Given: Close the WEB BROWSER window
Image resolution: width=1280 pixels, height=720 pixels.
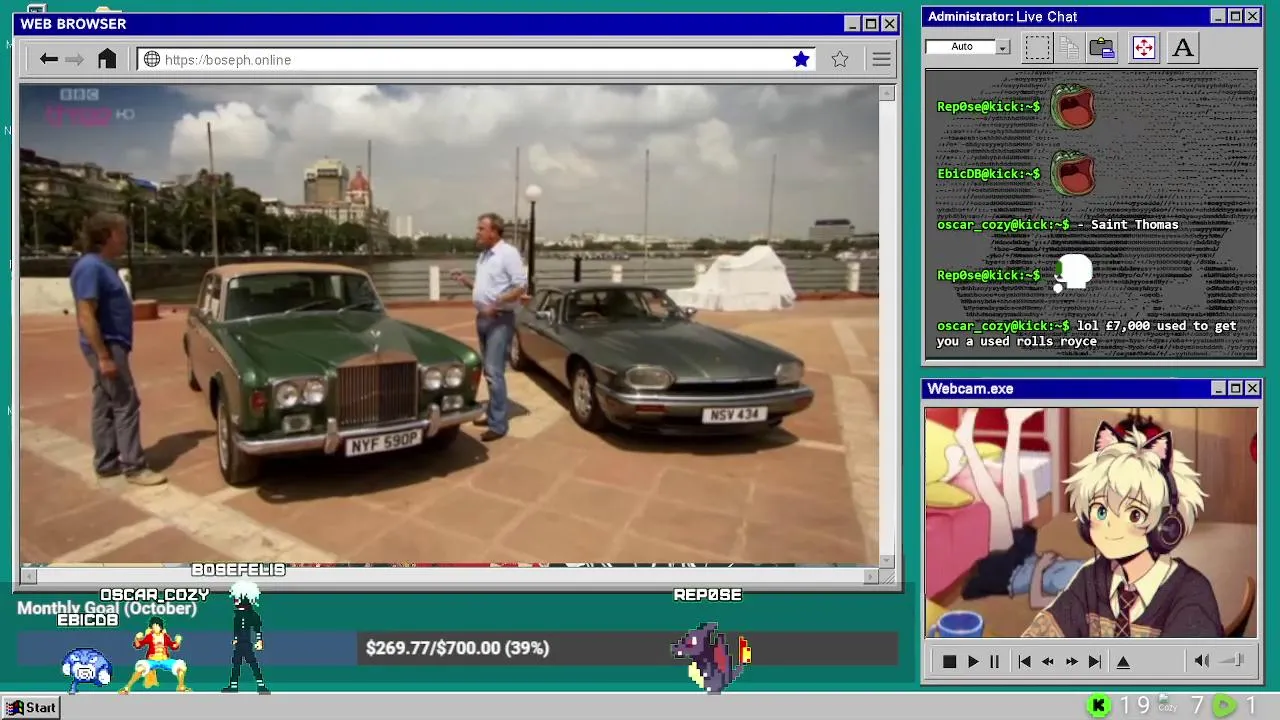Looking at the screenshot, I should point(889,24).
